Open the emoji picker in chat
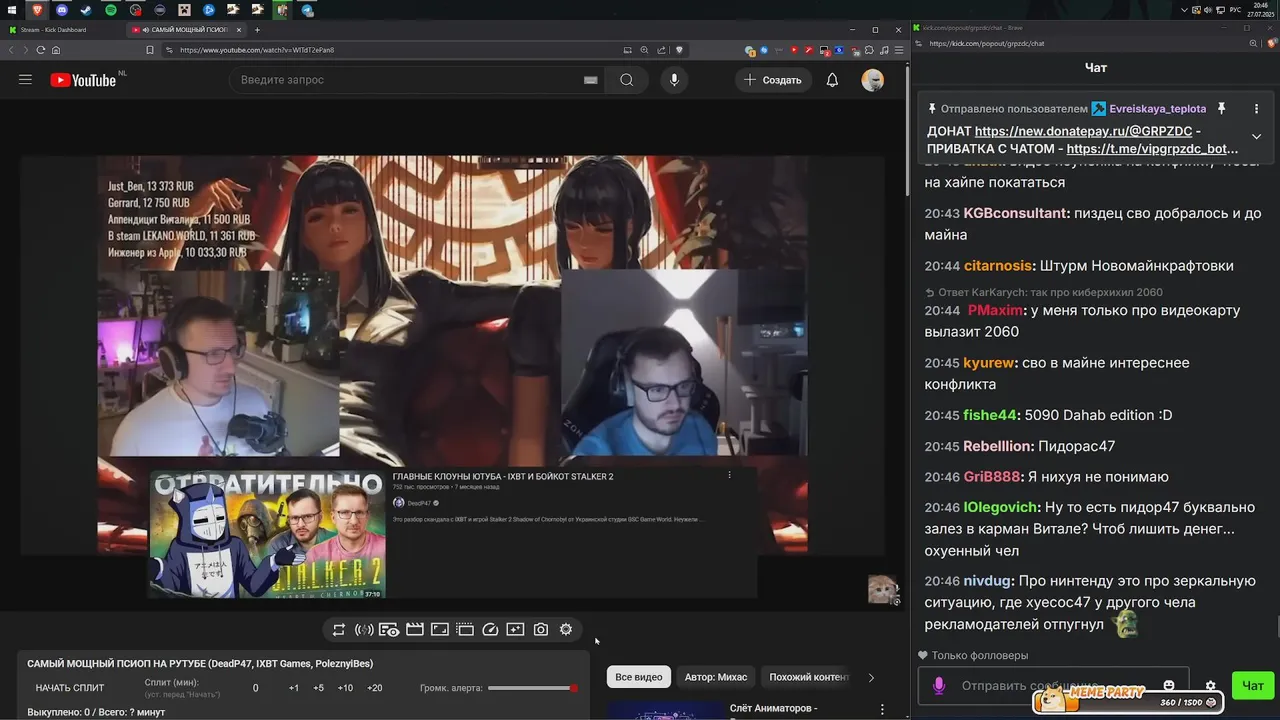This screenshot has width=1280, height=720. (x=1169, y=686)
